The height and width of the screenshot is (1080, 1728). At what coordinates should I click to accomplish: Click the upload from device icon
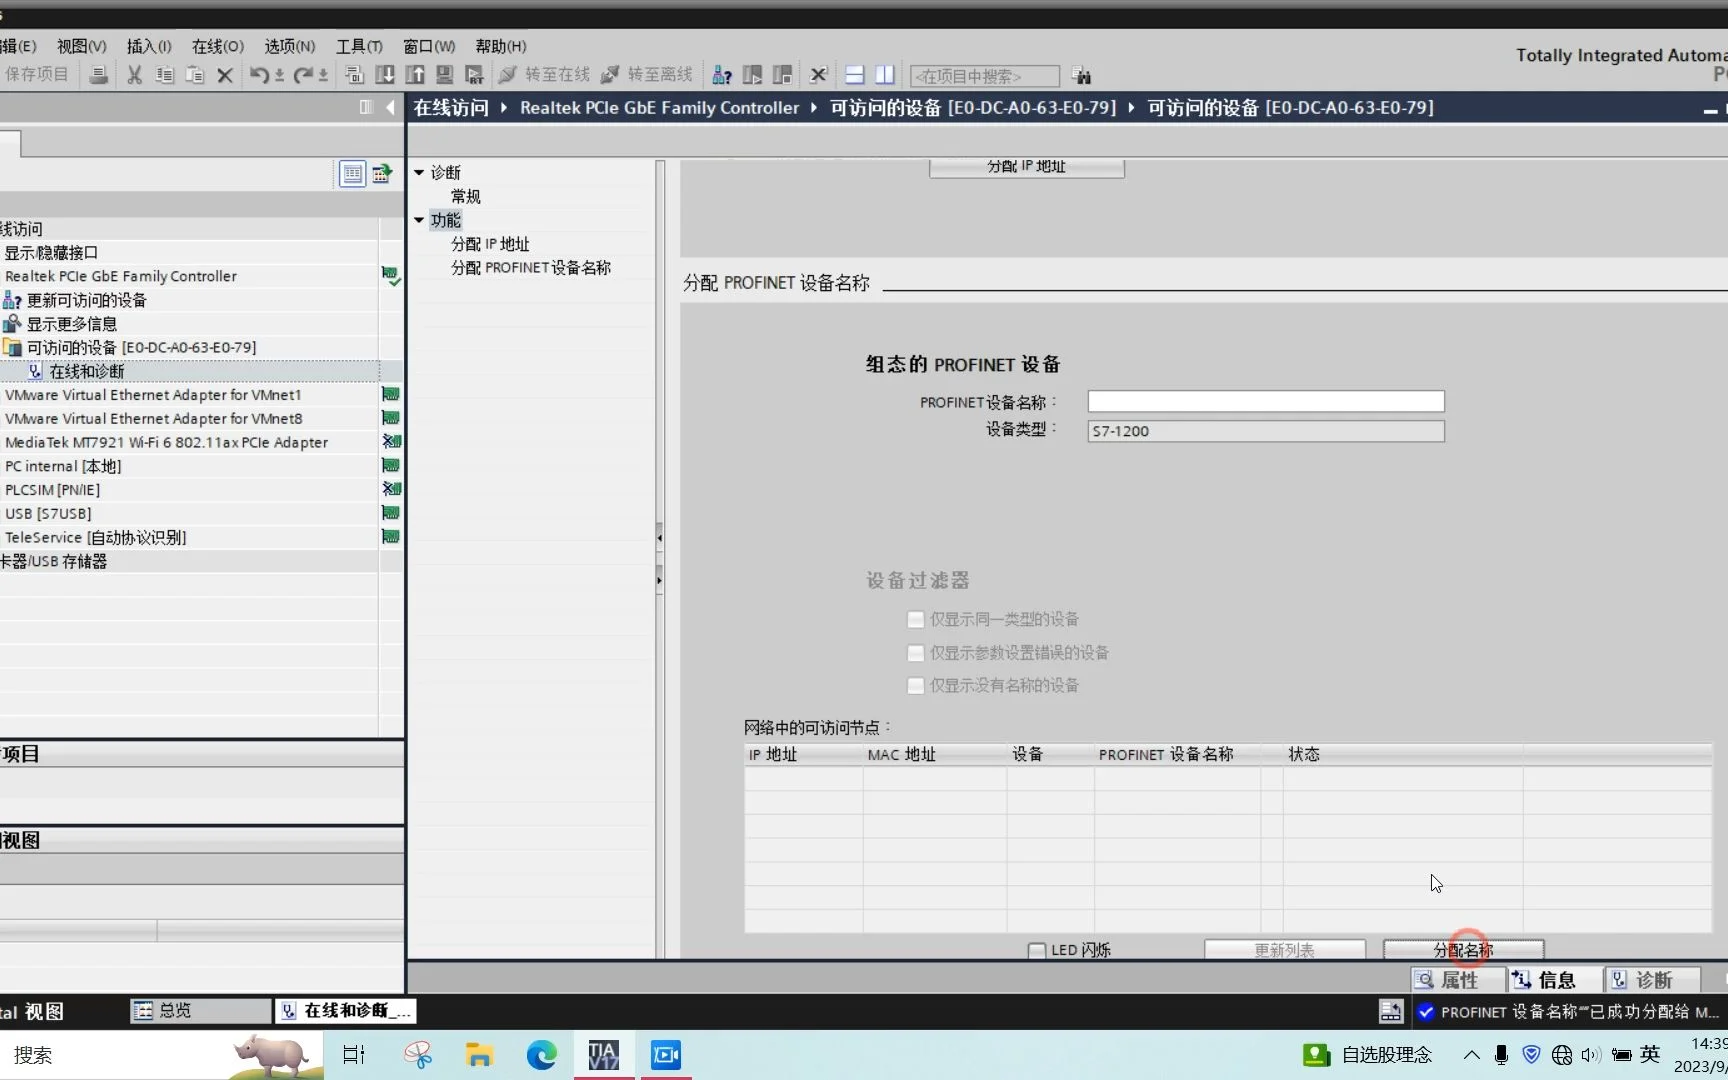coord(415,75)
